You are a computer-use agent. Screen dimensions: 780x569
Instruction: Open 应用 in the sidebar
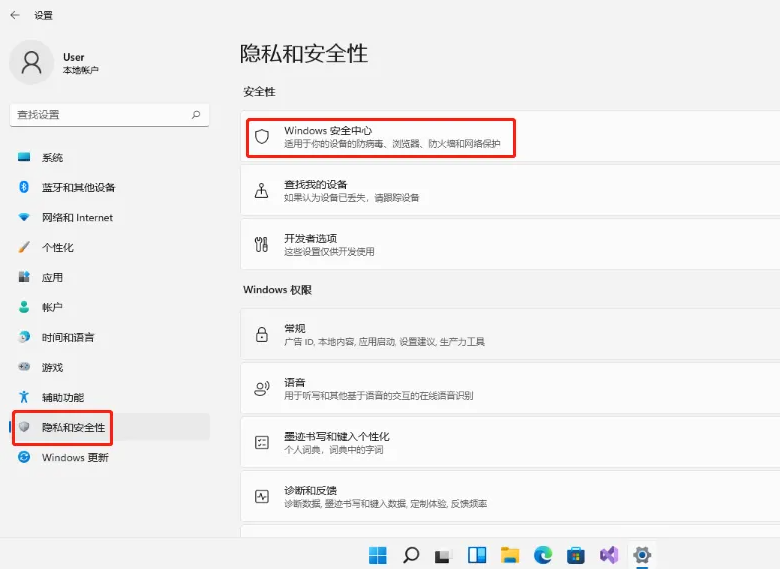pyautogui.click(x=109, y=277)
